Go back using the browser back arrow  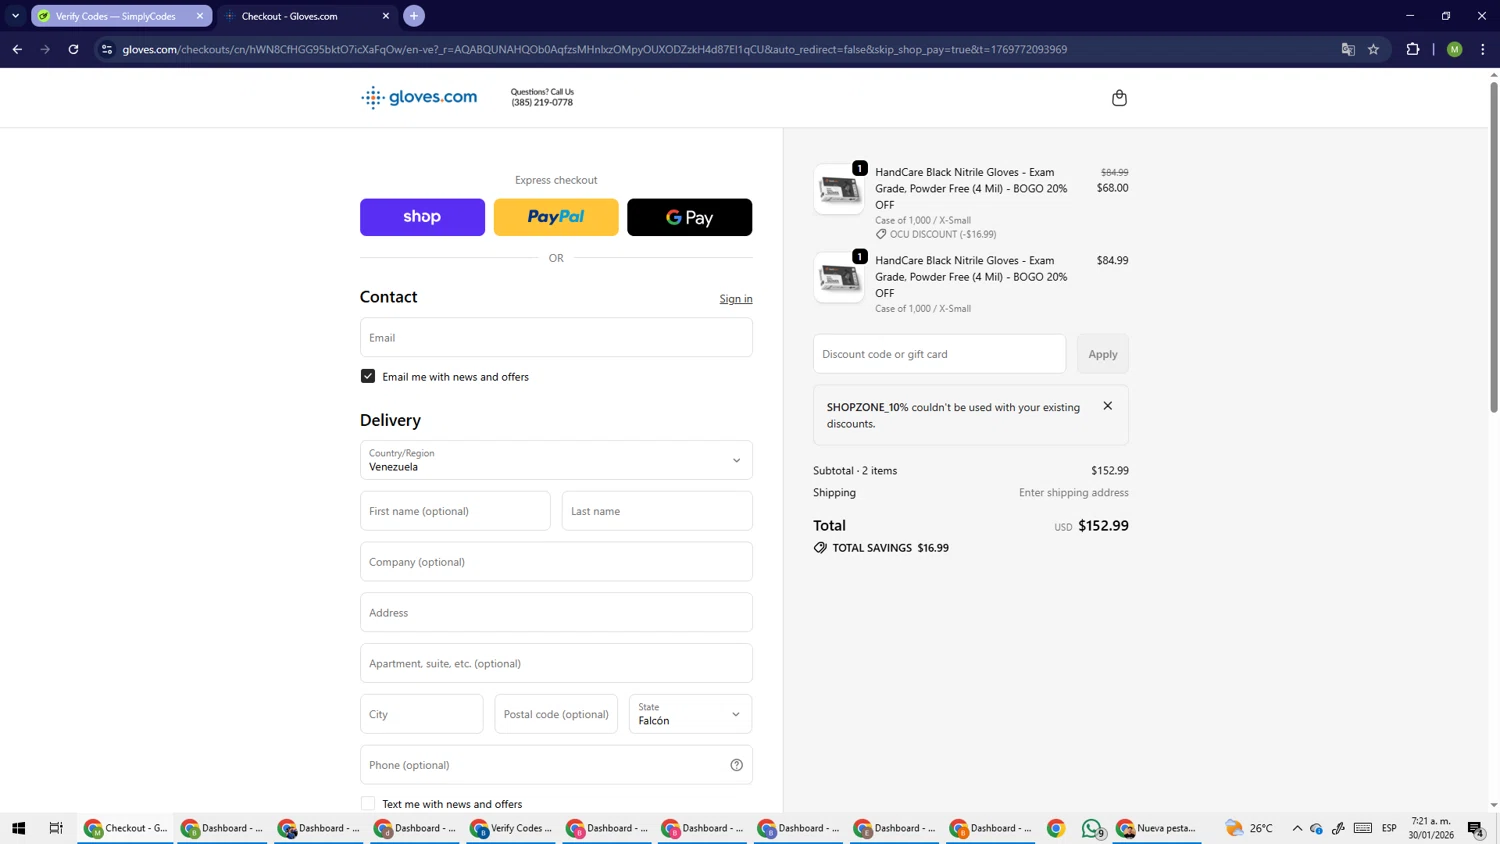pyautogui.click(x=17, y=49)
